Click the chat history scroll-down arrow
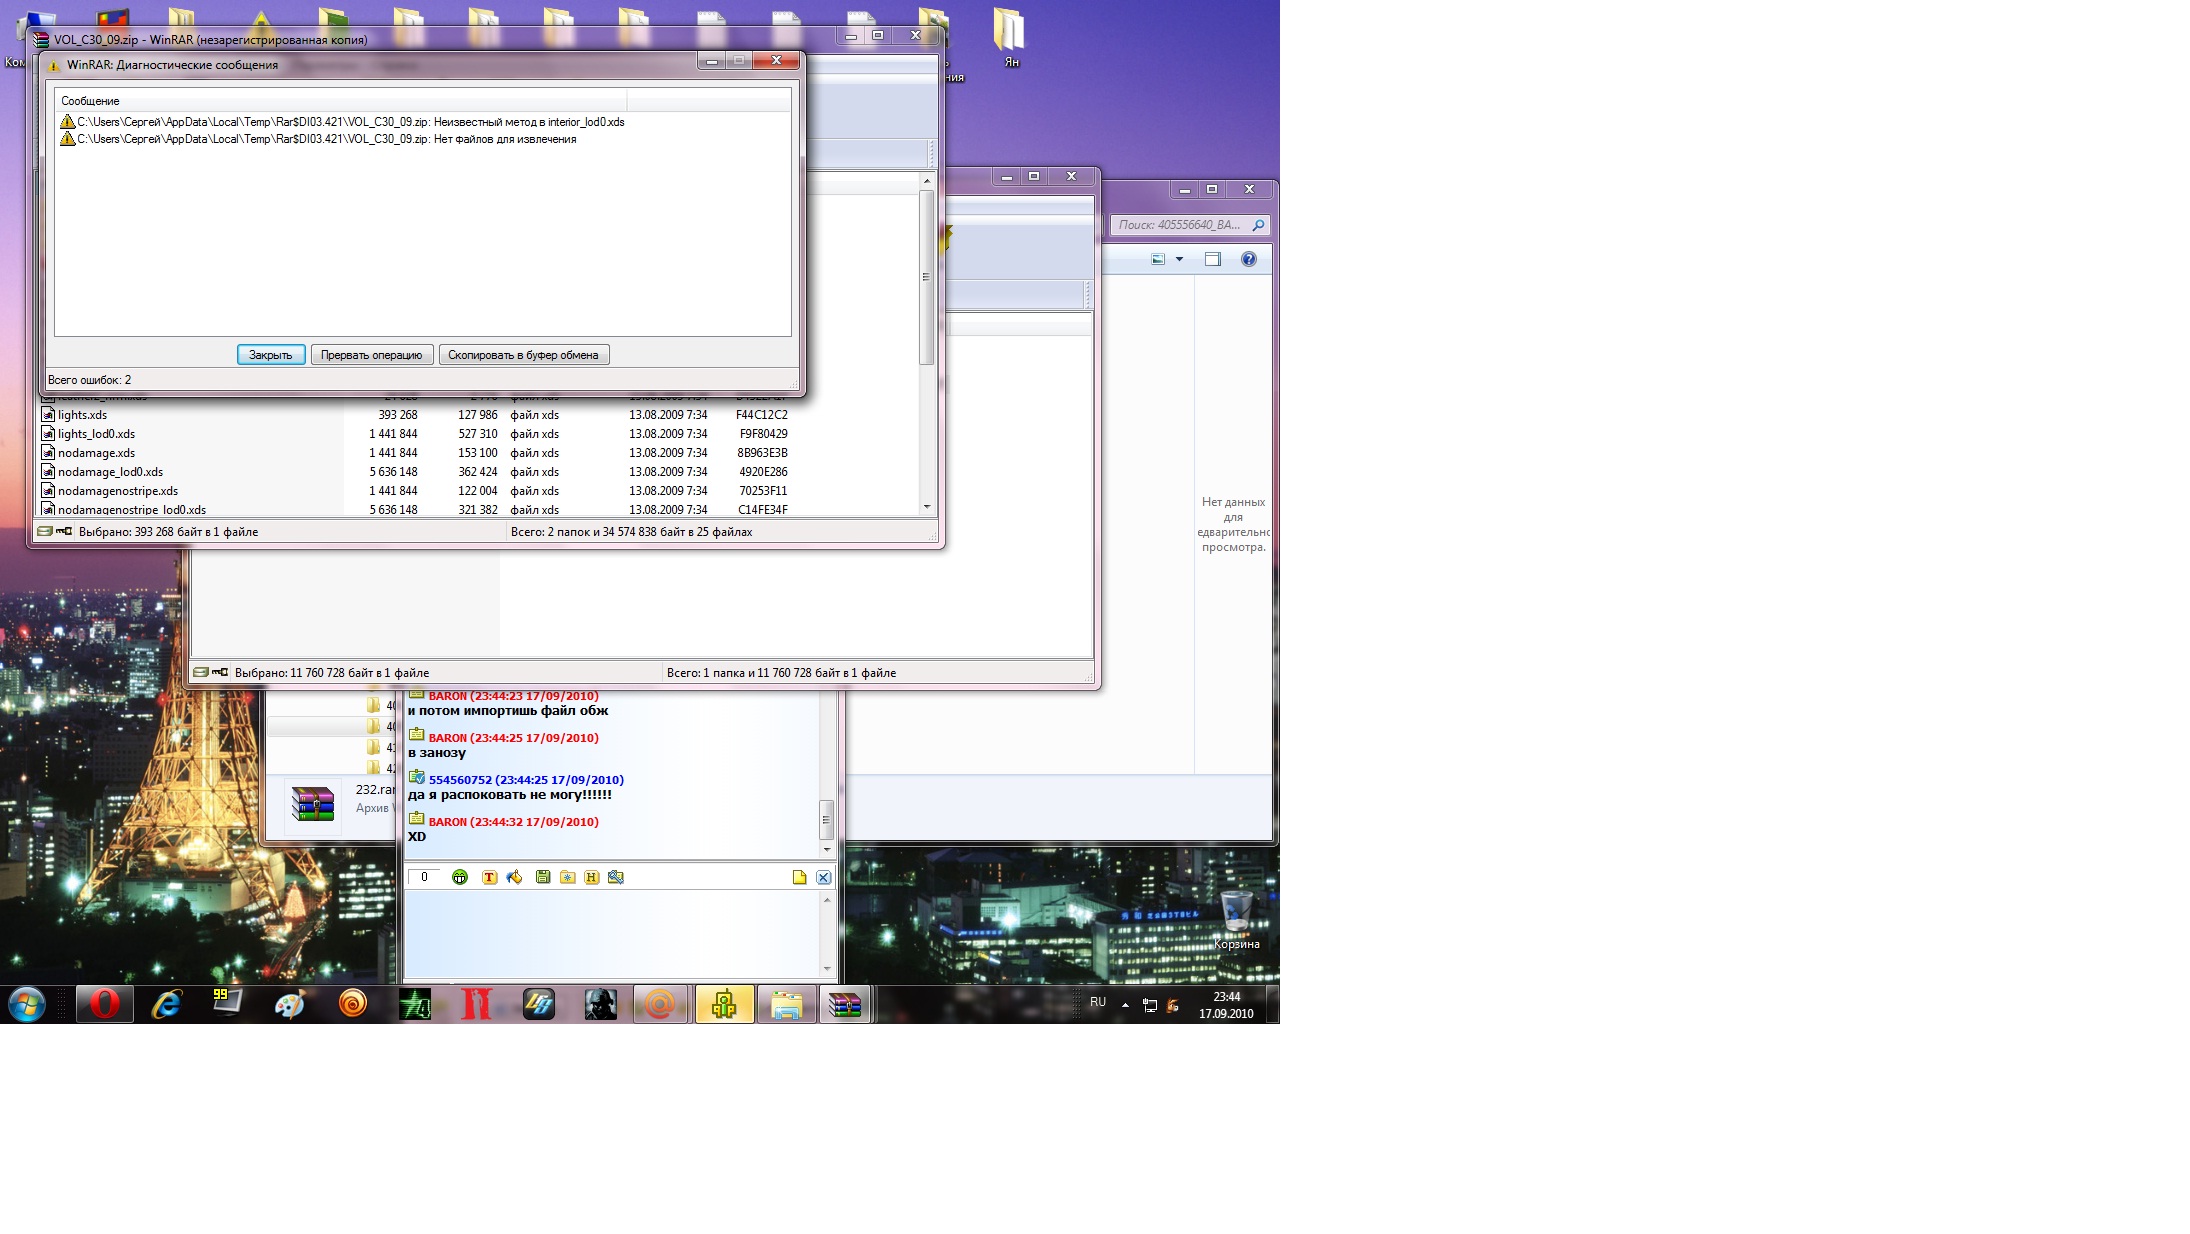The image size is (2190, 1234). (x=826, y=849)
